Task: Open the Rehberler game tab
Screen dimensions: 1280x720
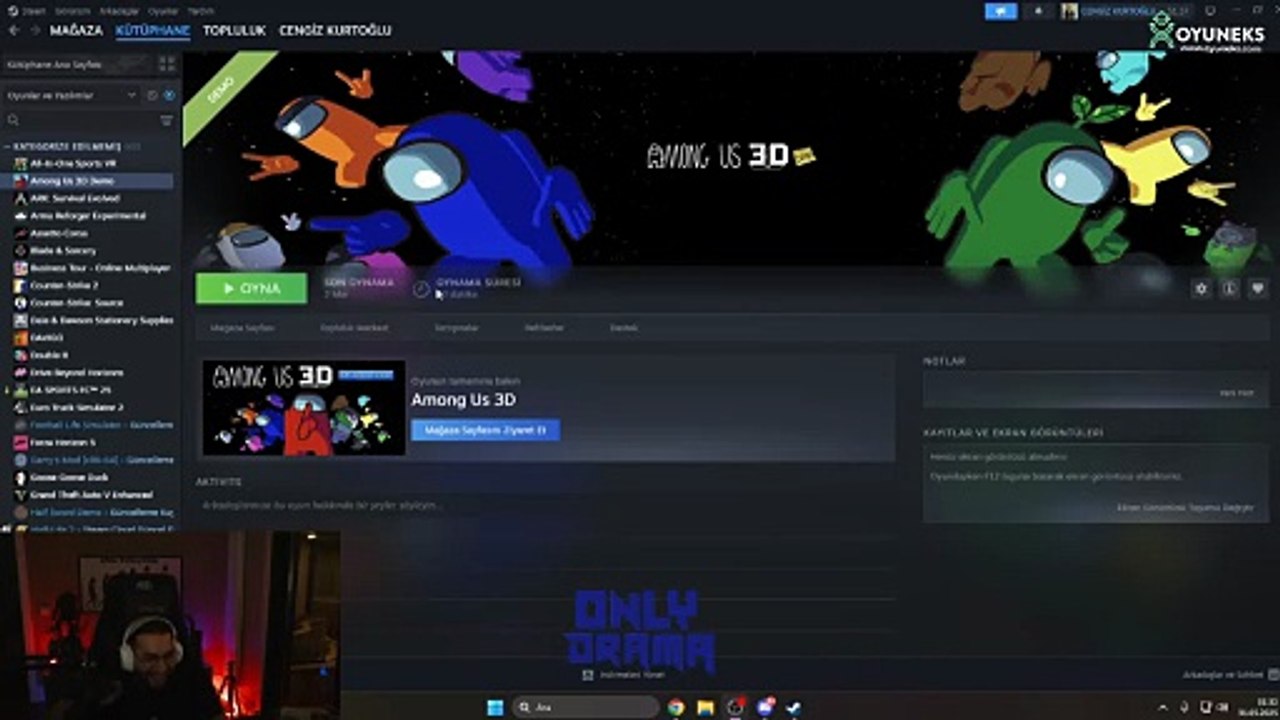Action: click(544, 327)
